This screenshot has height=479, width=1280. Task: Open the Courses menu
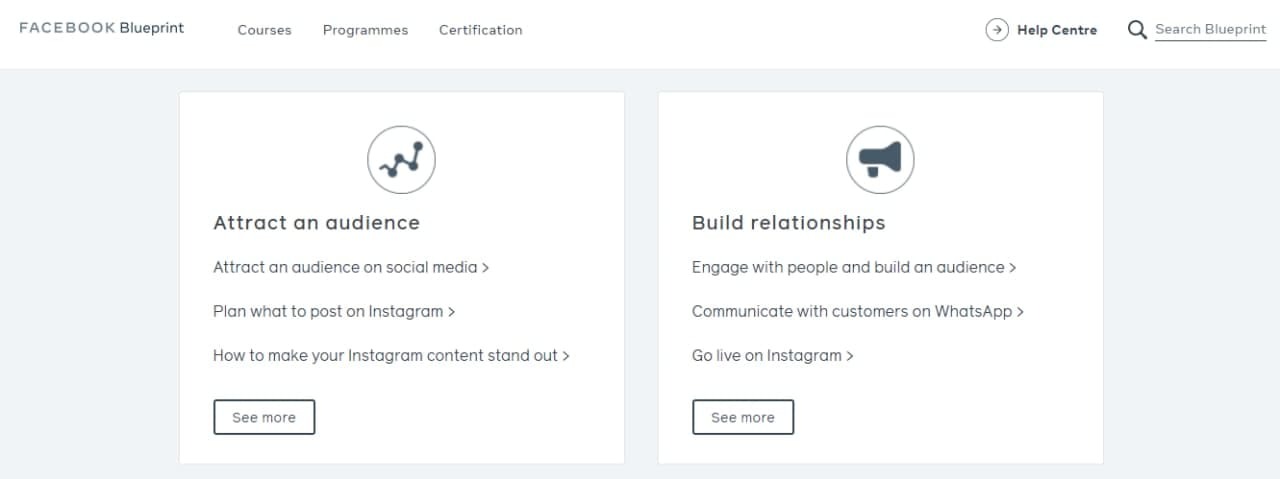coord(264,30)
